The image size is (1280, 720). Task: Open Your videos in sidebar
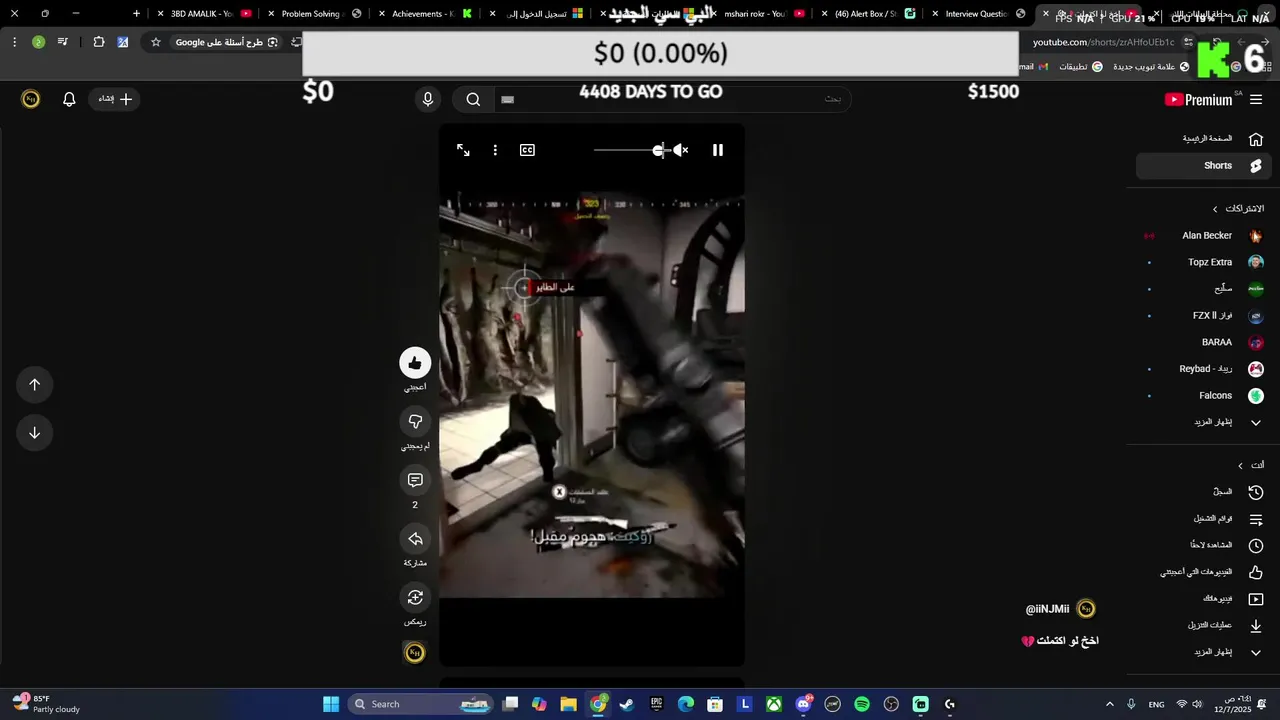click(1204, 599)
